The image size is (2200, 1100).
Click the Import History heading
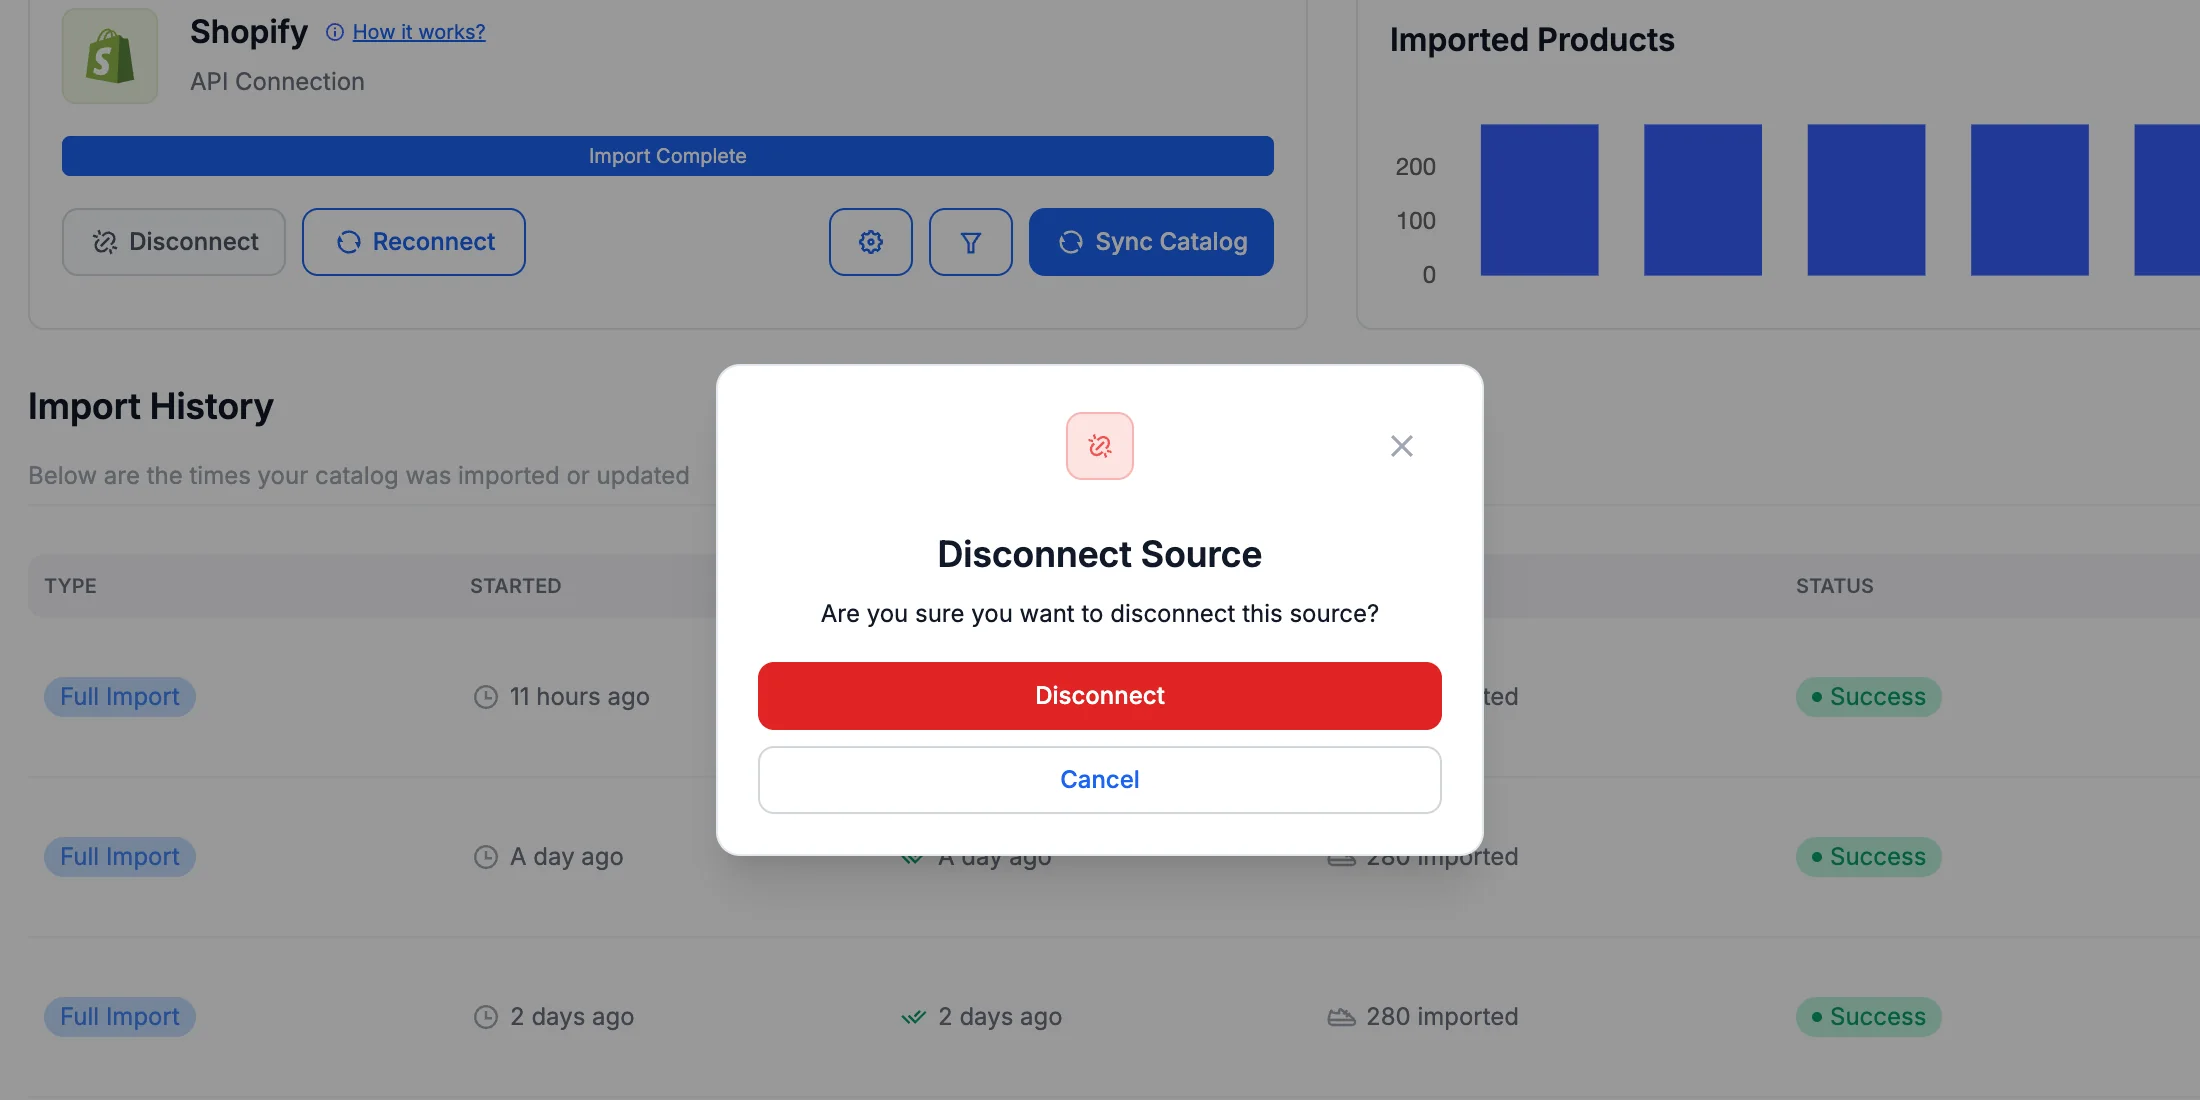(x=151, y=407)
